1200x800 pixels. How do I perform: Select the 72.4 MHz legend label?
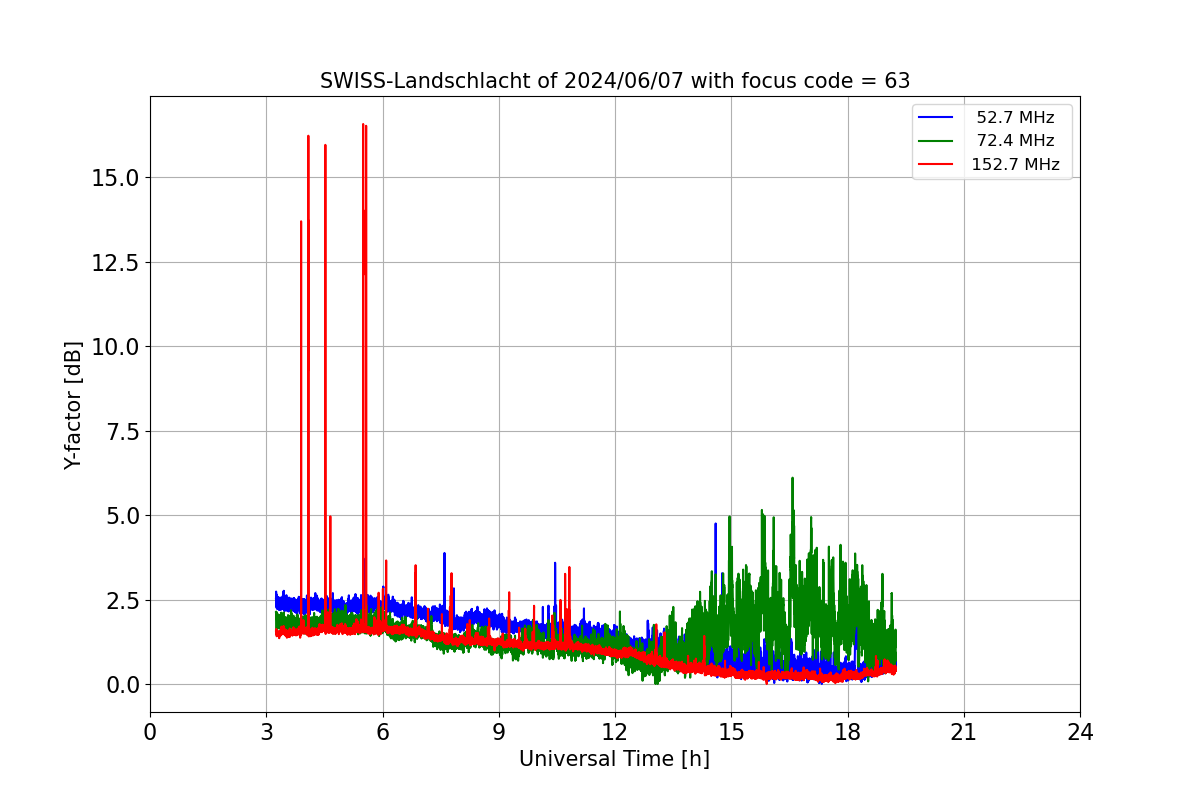pyautogui.click(x=1015, y=141)
